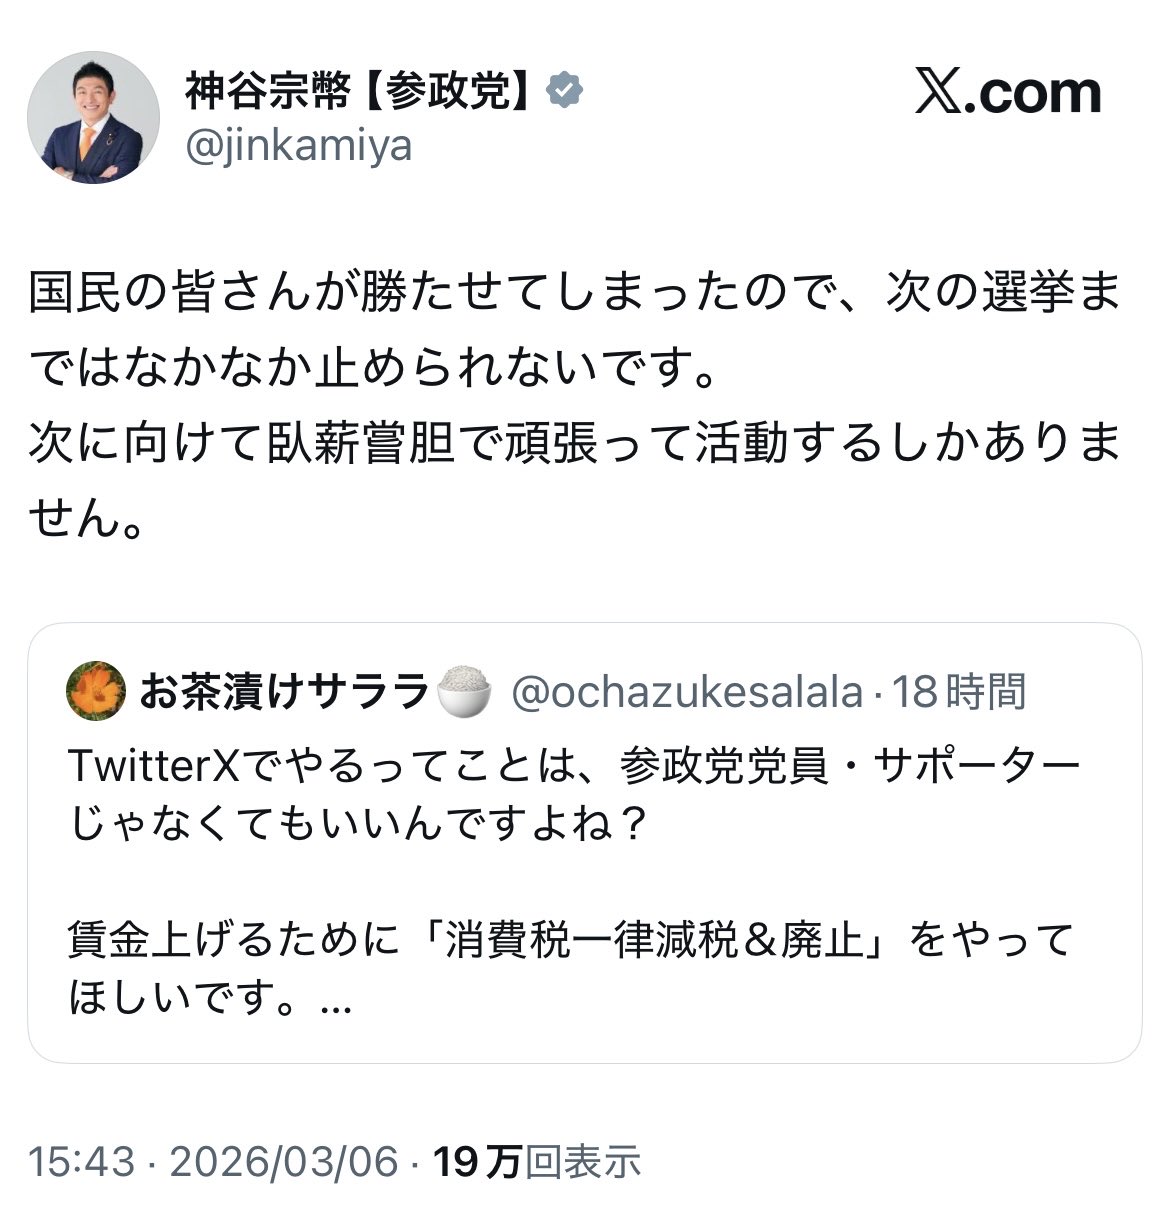Open the @jinkamiya handle link
This screenshot has height=1221, width=1170.
(298, 147)
